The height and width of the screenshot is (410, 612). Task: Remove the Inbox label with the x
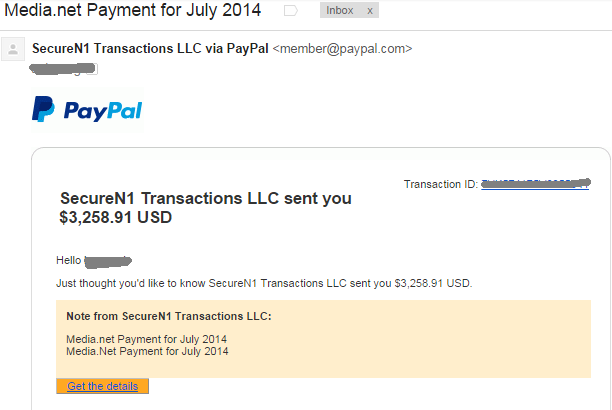pos(370,11)
